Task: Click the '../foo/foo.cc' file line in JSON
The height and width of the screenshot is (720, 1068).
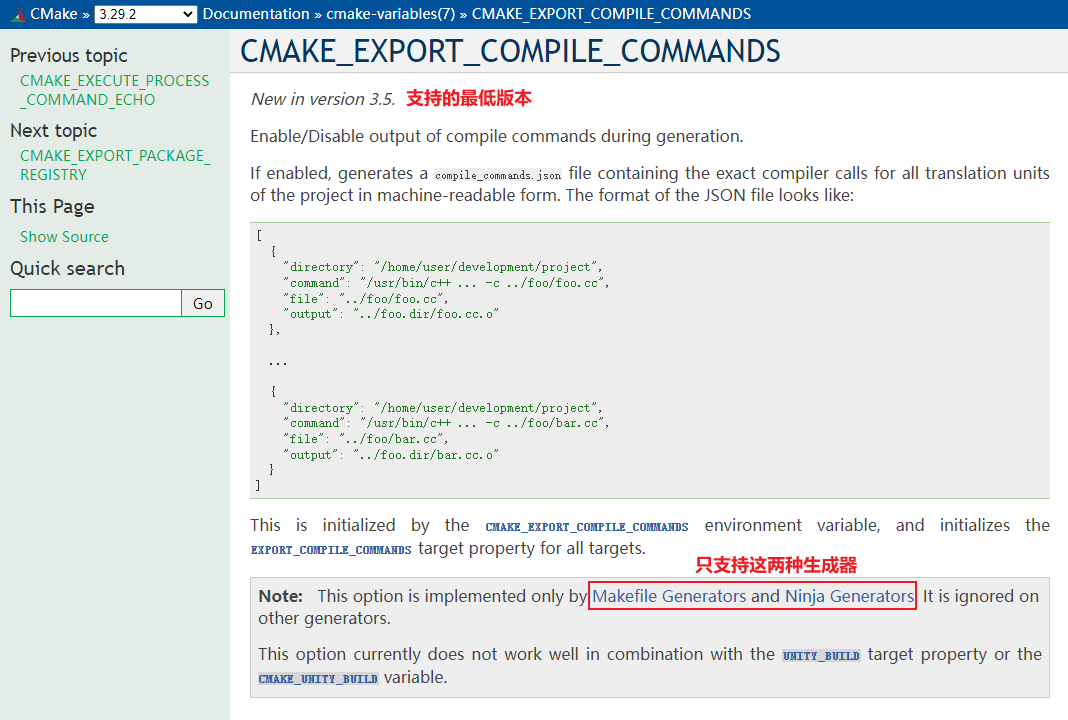Action: coord(366,298)
